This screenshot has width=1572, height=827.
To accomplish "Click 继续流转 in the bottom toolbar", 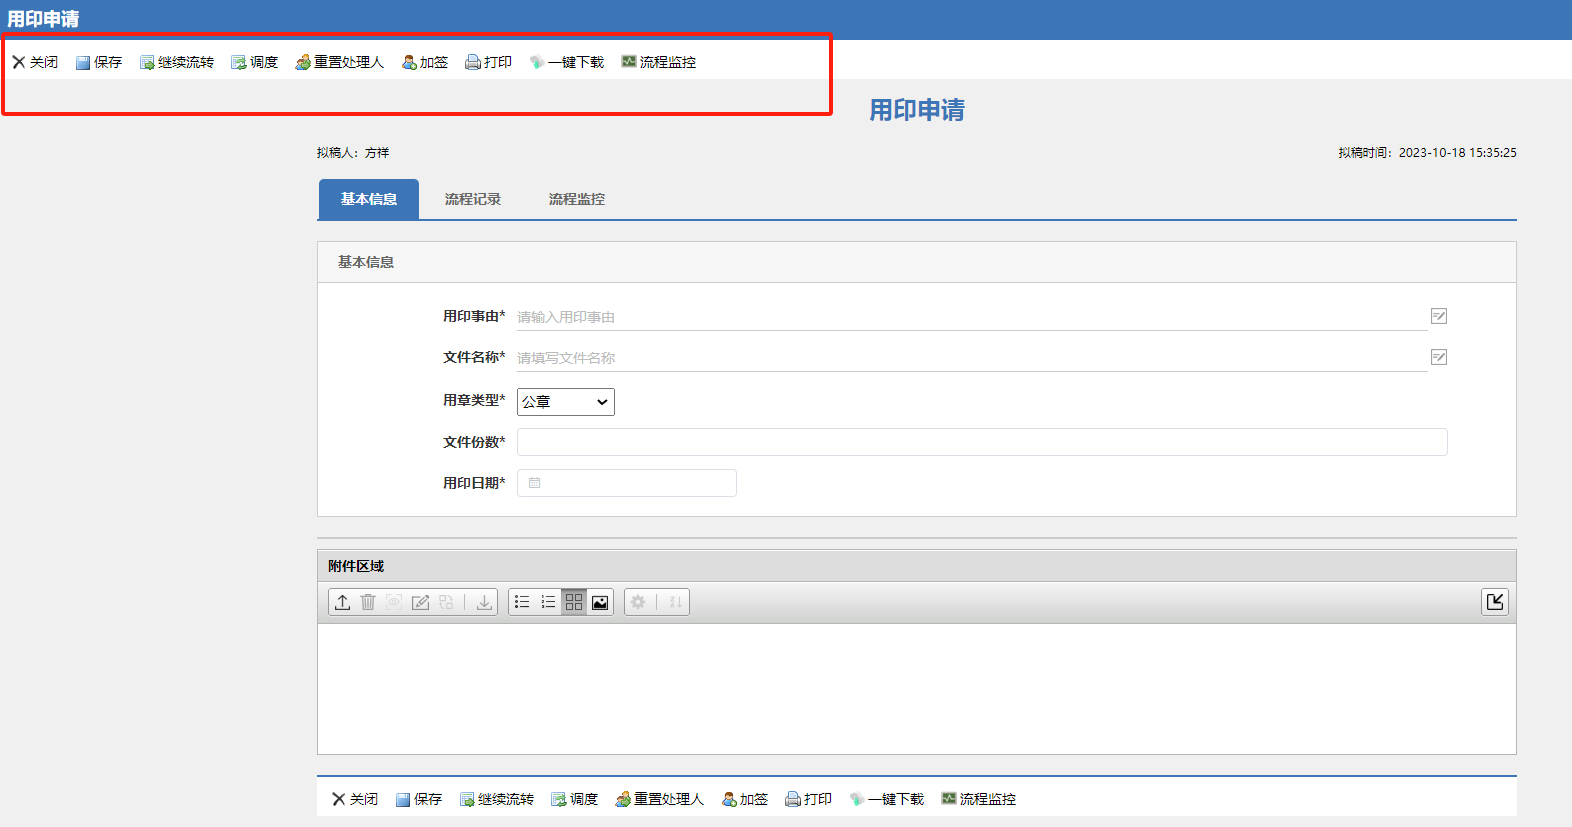I will (x=497, y=799).
